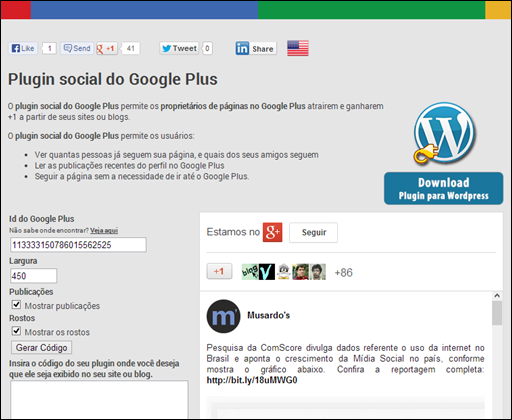512x420 pixels.
Task: Switch language via the US flag icon
Action: pos(298,48)
